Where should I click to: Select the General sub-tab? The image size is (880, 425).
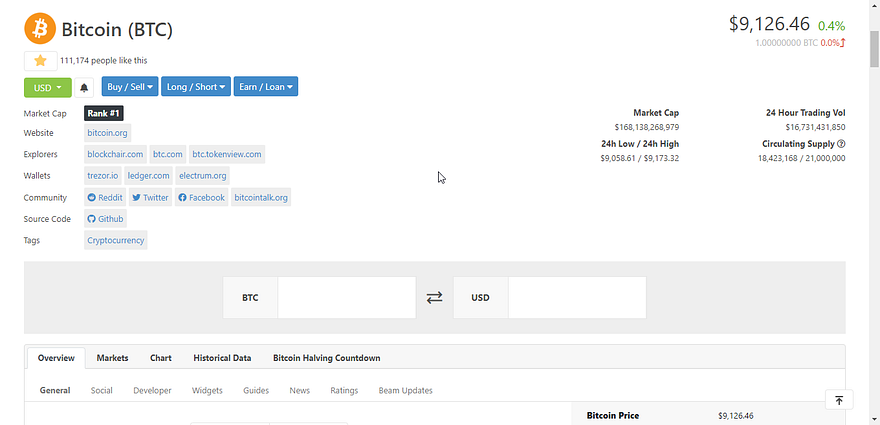[x=55, y=390]
